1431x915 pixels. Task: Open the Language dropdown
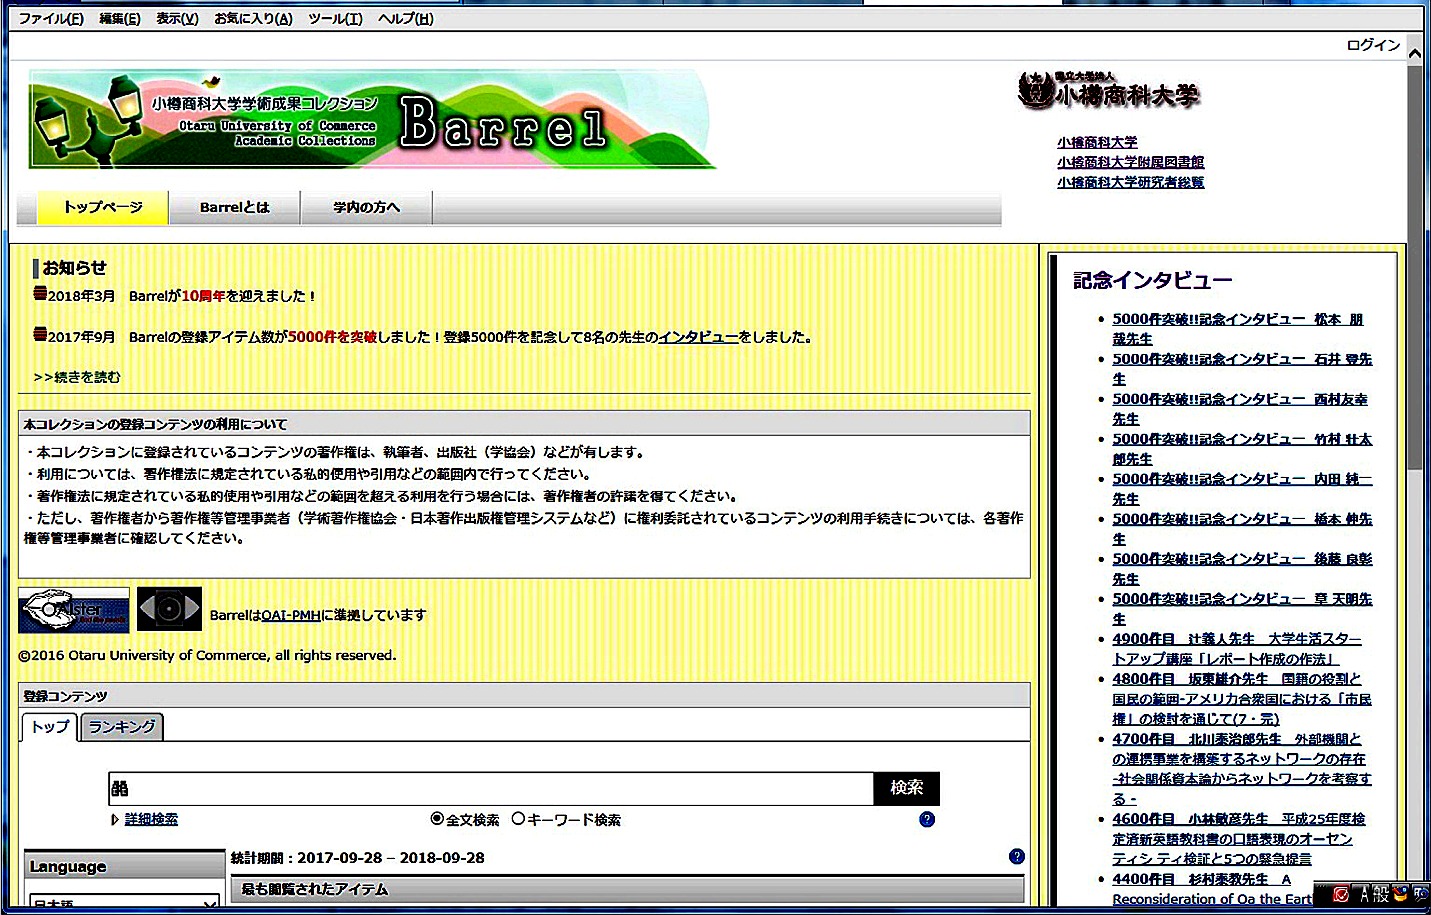click(x=125, y=901)
